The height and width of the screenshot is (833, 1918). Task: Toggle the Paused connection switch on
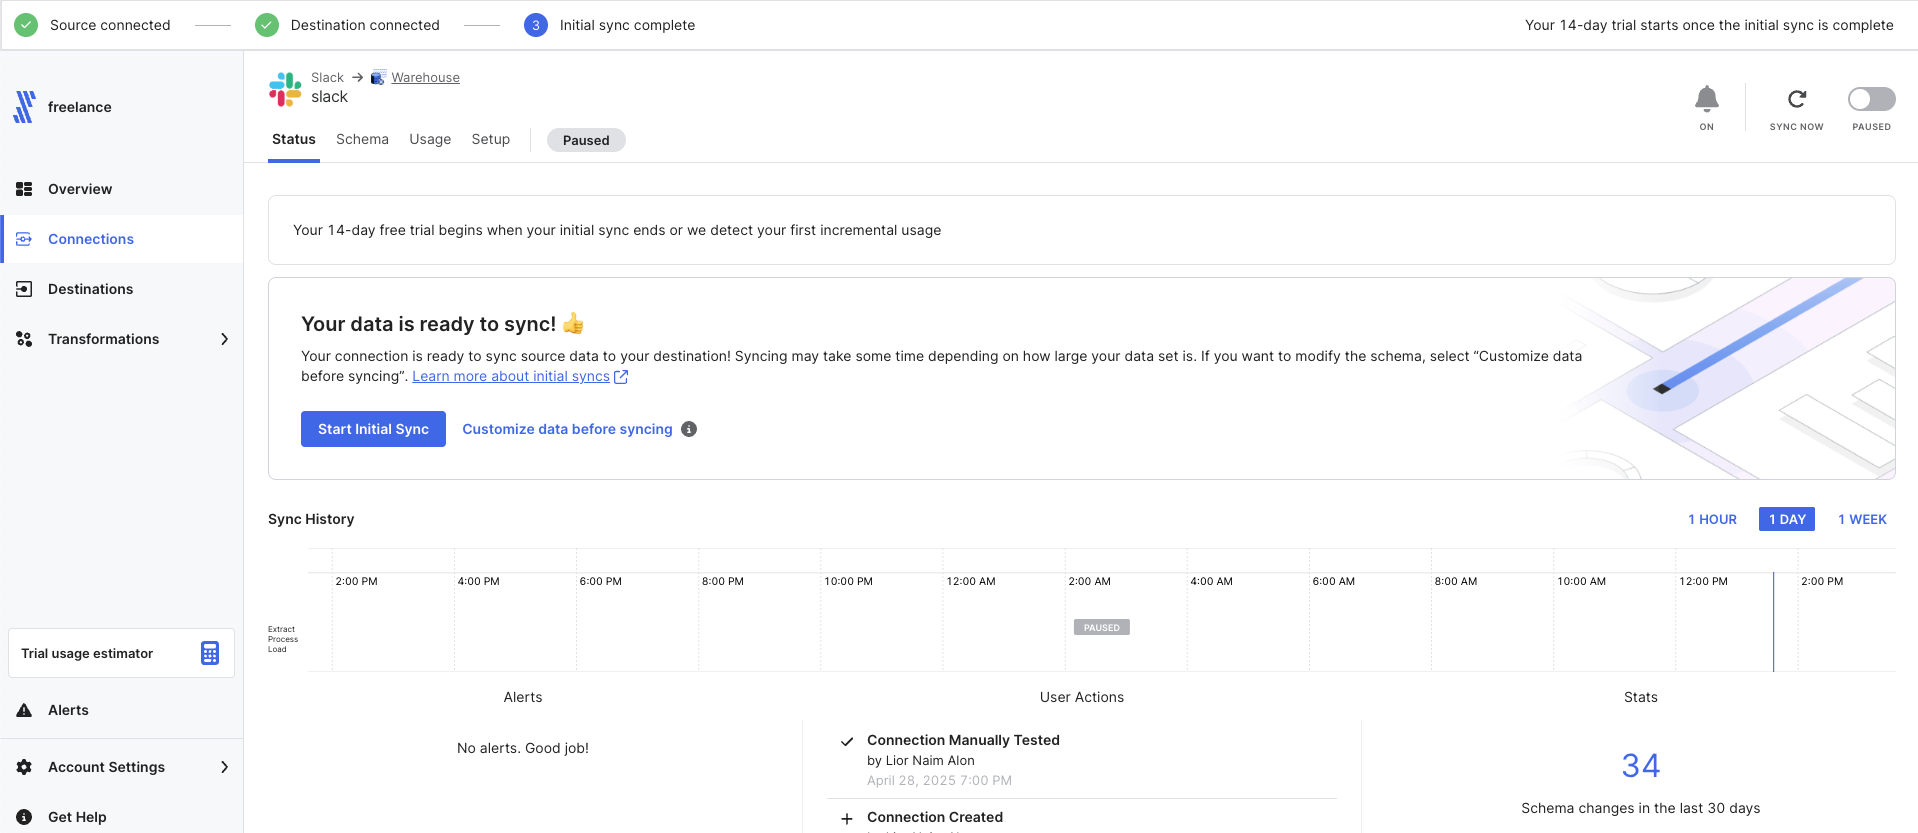pyautogui.click(x=1871, y=99)
